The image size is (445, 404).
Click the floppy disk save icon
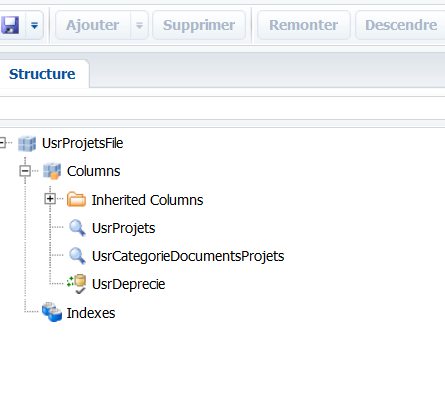coord(10,25)
